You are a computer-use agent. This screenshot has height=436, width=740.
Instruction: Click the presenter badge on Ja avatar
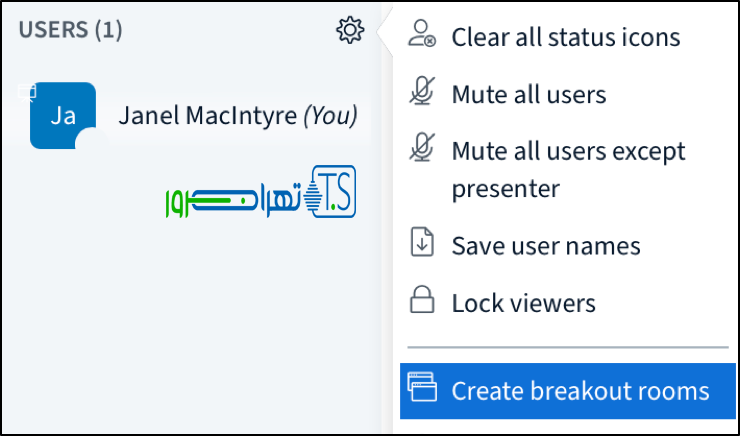(x=28, y=92)
